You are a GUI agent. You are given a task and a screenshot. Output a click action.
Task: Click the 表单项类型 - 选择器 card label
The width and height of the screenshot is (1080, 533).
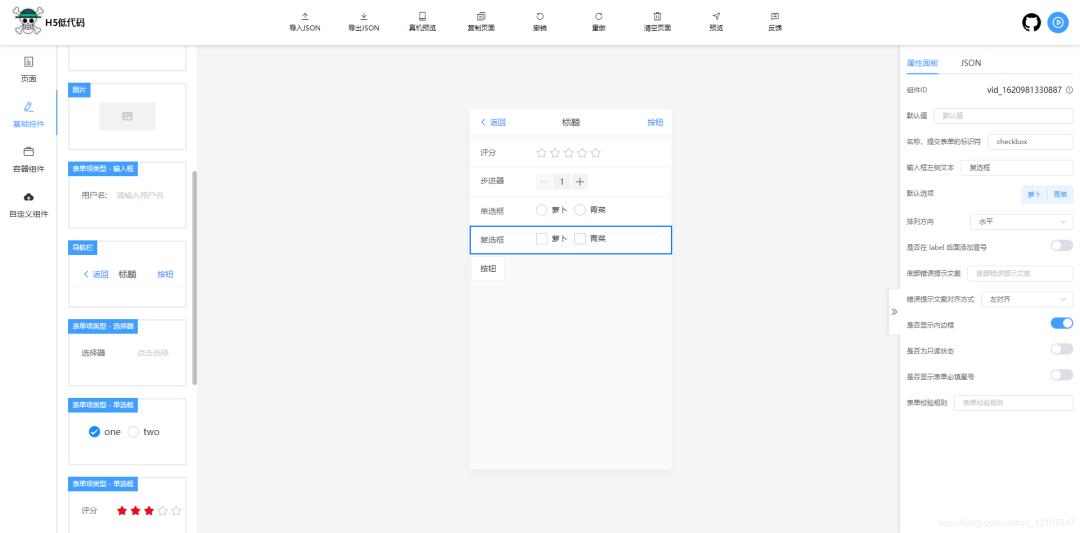point(103,326)
